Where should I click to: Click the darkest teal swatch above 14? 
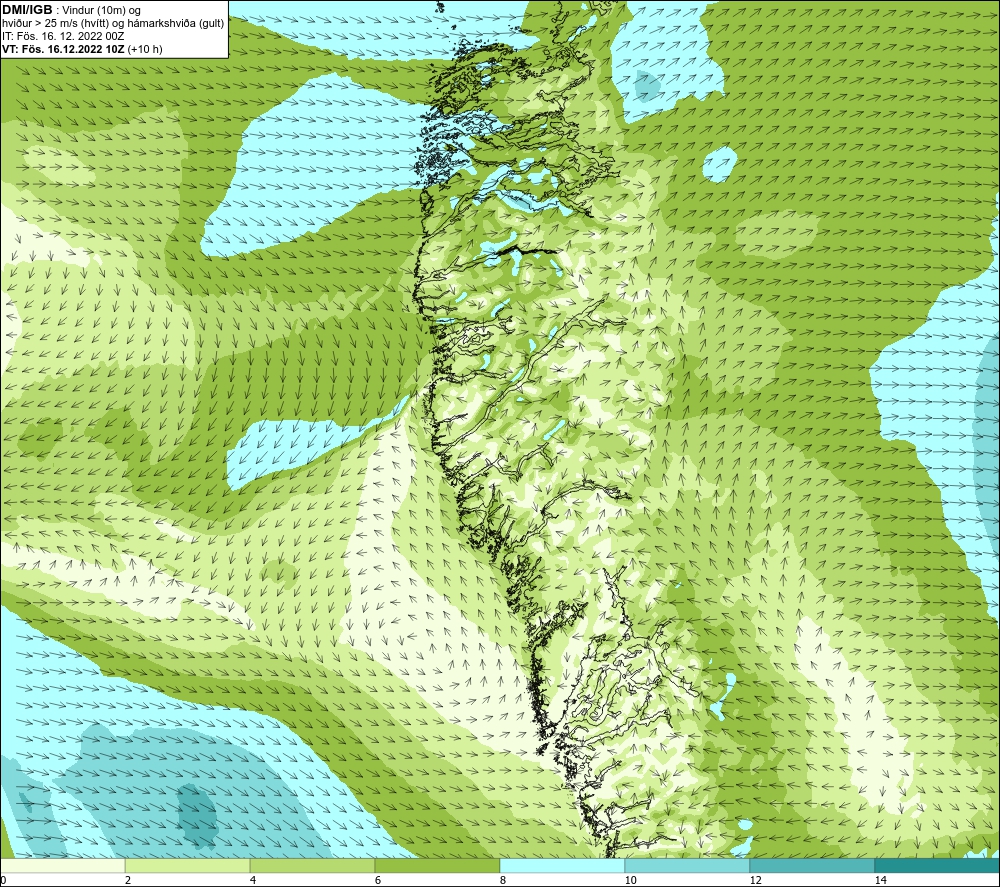point(938,865)
